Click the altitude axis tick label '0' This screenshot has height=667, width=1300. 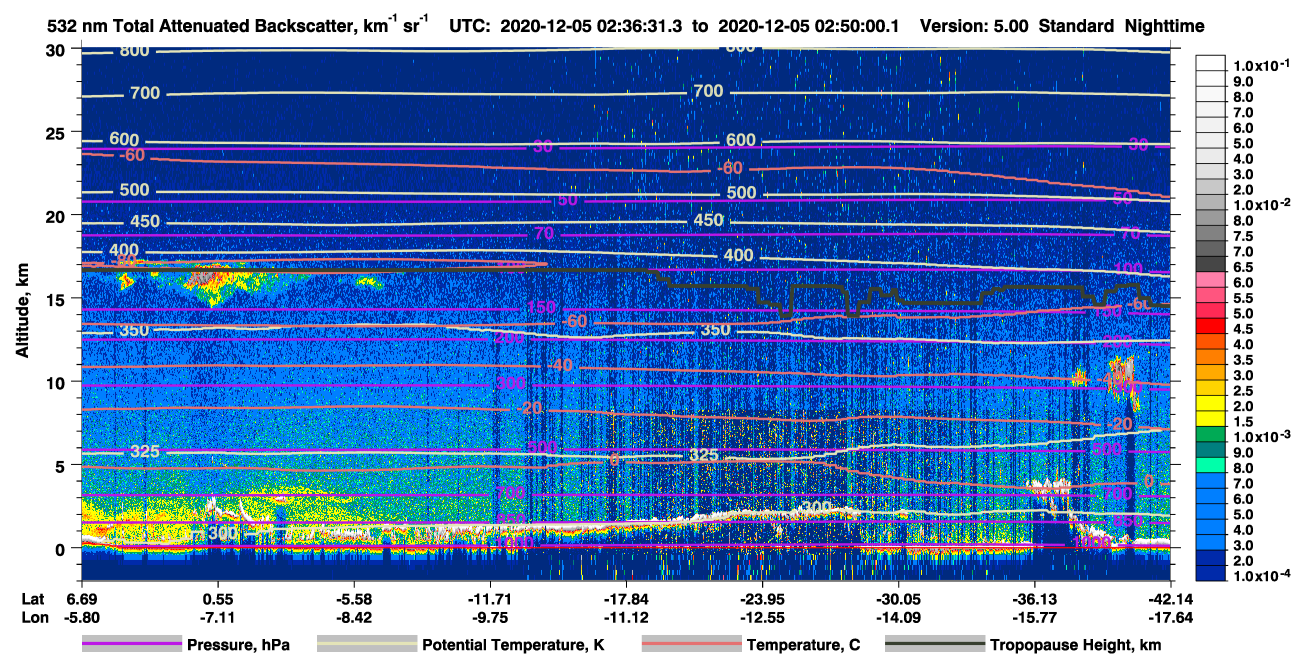point(62,548)
